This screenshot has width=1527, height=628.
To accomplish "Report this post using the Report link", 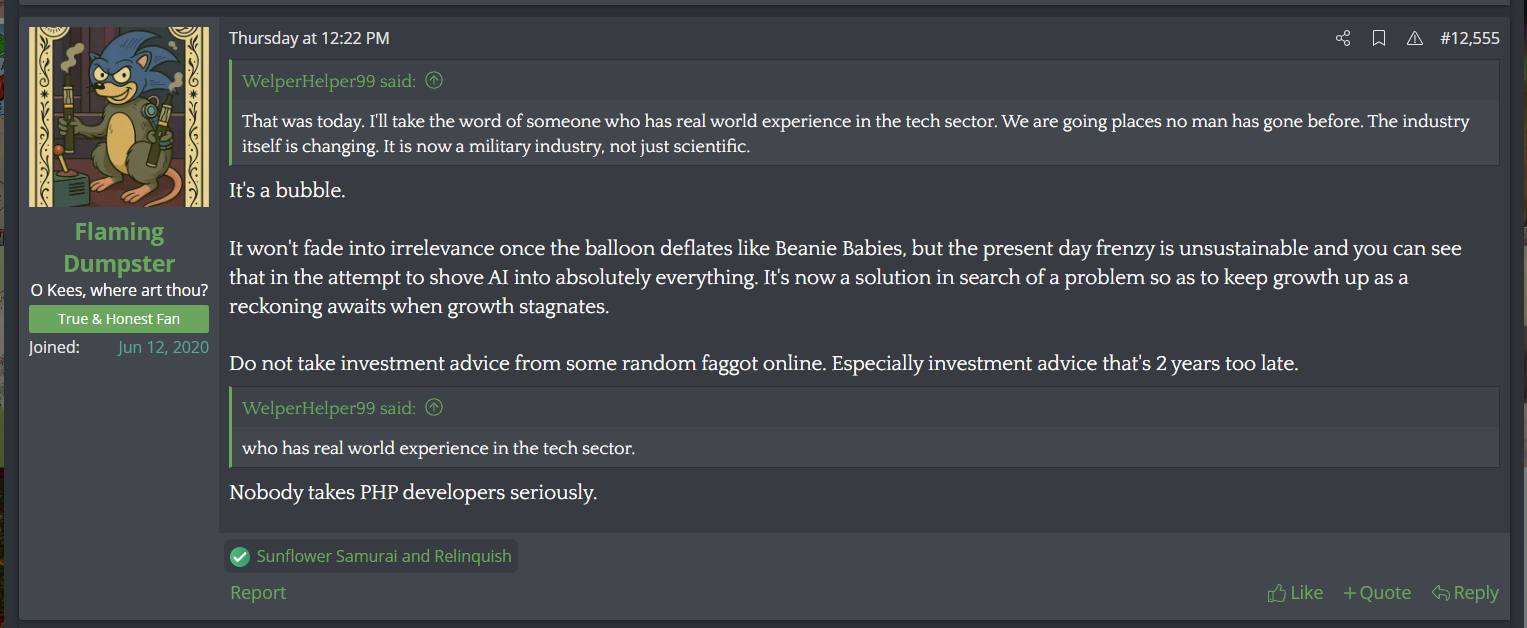I will pyautogui.click(x=258, y=593).
